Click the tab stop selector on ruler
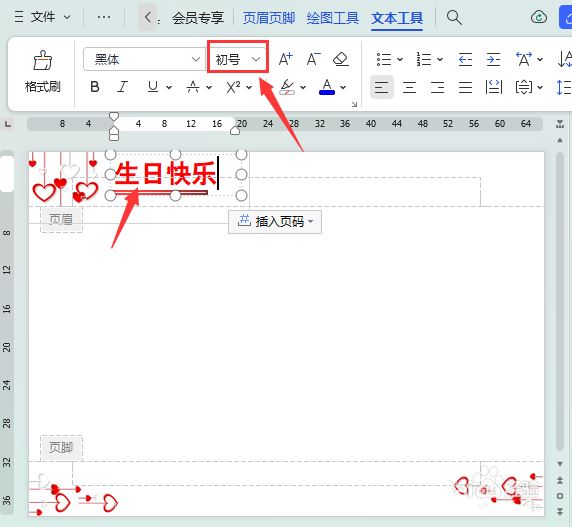Image resolution: width=572 pixels, height=527 pixels. [x=8, y=124]
